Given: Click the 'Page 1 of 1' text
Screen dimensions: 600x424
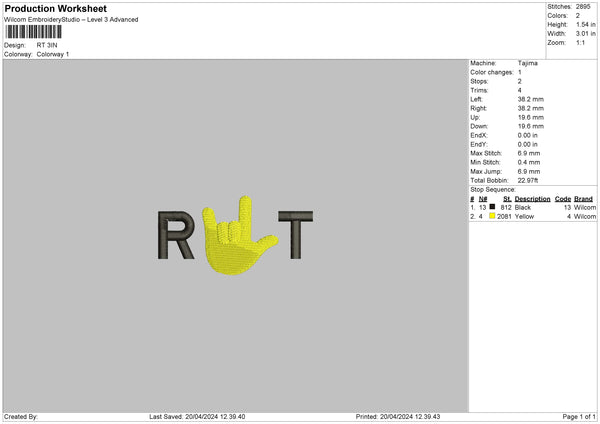Looking at the screenshot, I should coord(579,417).
